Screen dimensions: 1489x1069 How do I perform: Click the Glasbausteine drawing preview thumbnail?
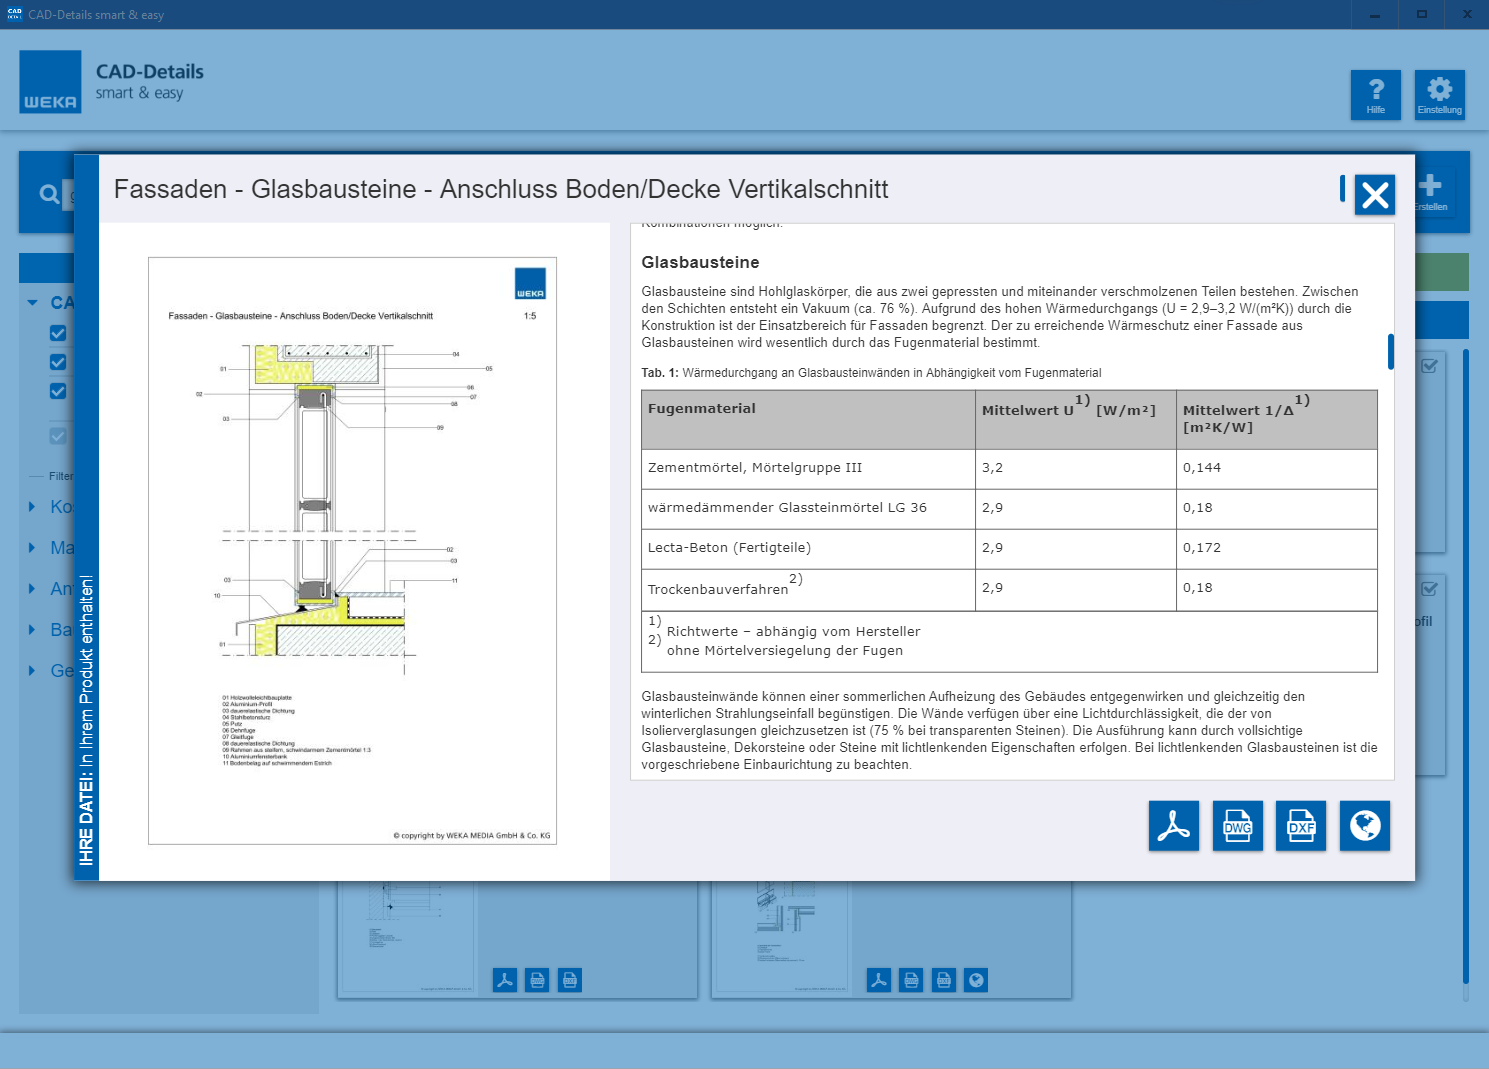pyautogui.click(x=352, y=551)
